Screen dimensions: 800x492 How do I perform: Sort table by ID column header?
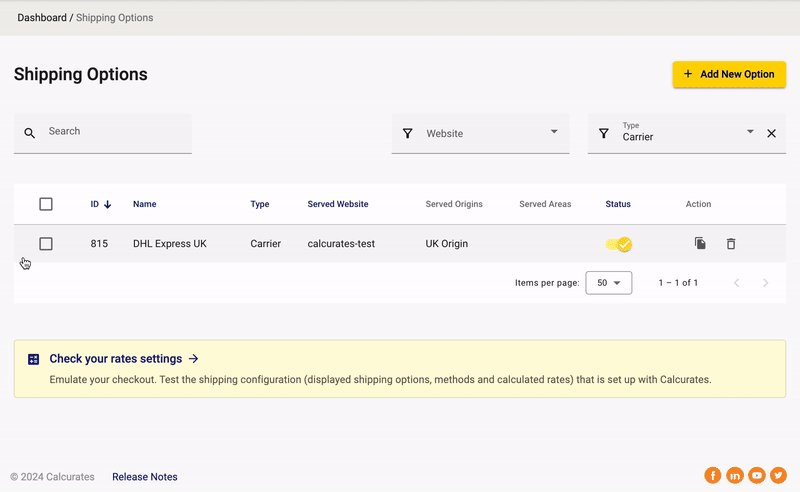(94, 204)
